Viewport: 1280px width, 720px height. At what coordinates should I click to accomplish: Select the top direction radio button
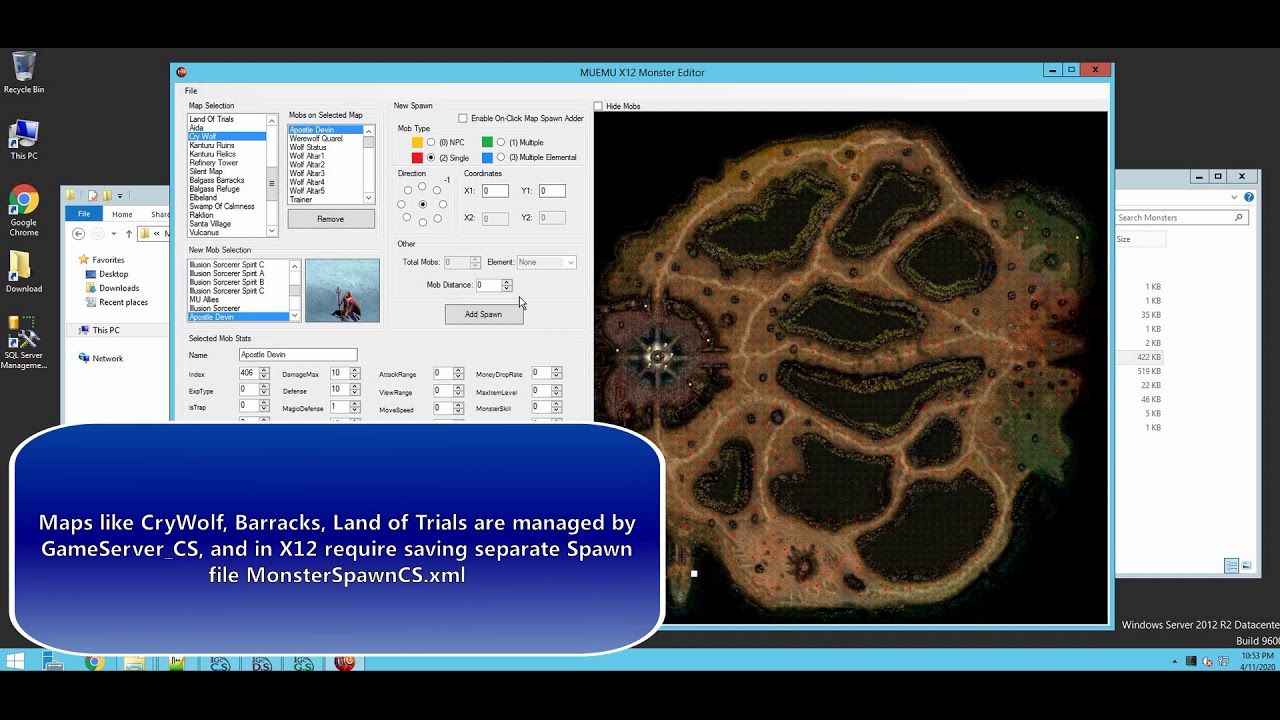(423, 186)
